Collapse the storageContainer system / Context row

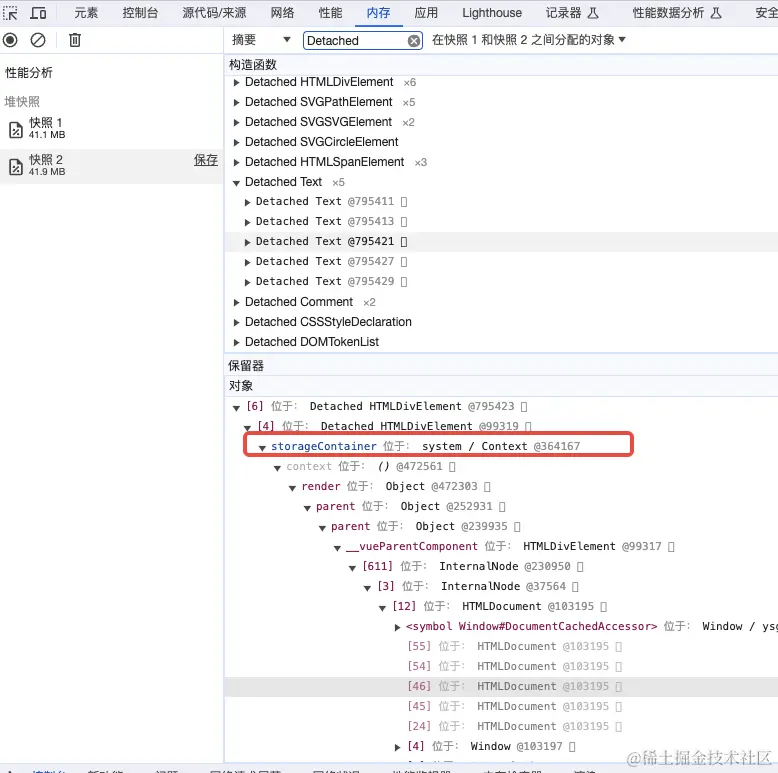262,448
